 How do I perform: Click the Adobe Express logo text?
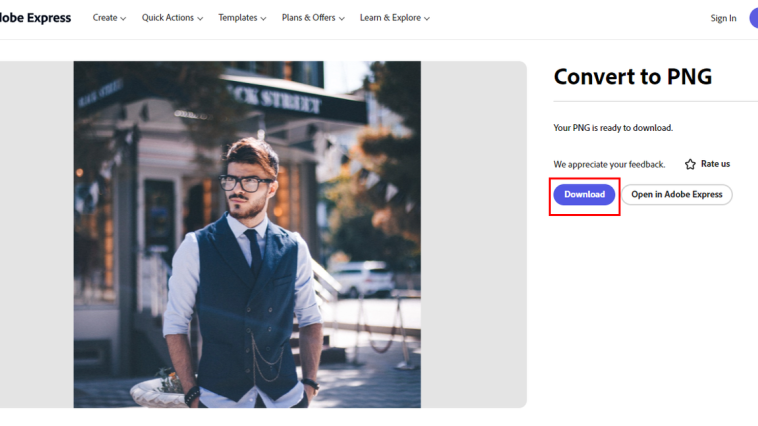35,18
